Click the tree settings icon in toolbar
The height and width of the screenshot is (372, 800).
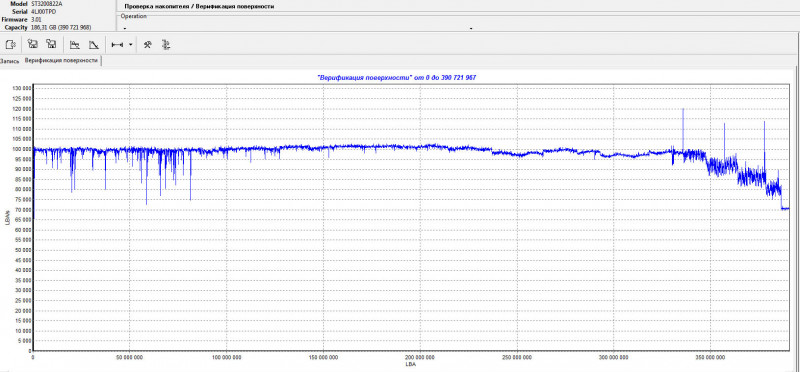point(165,44)
